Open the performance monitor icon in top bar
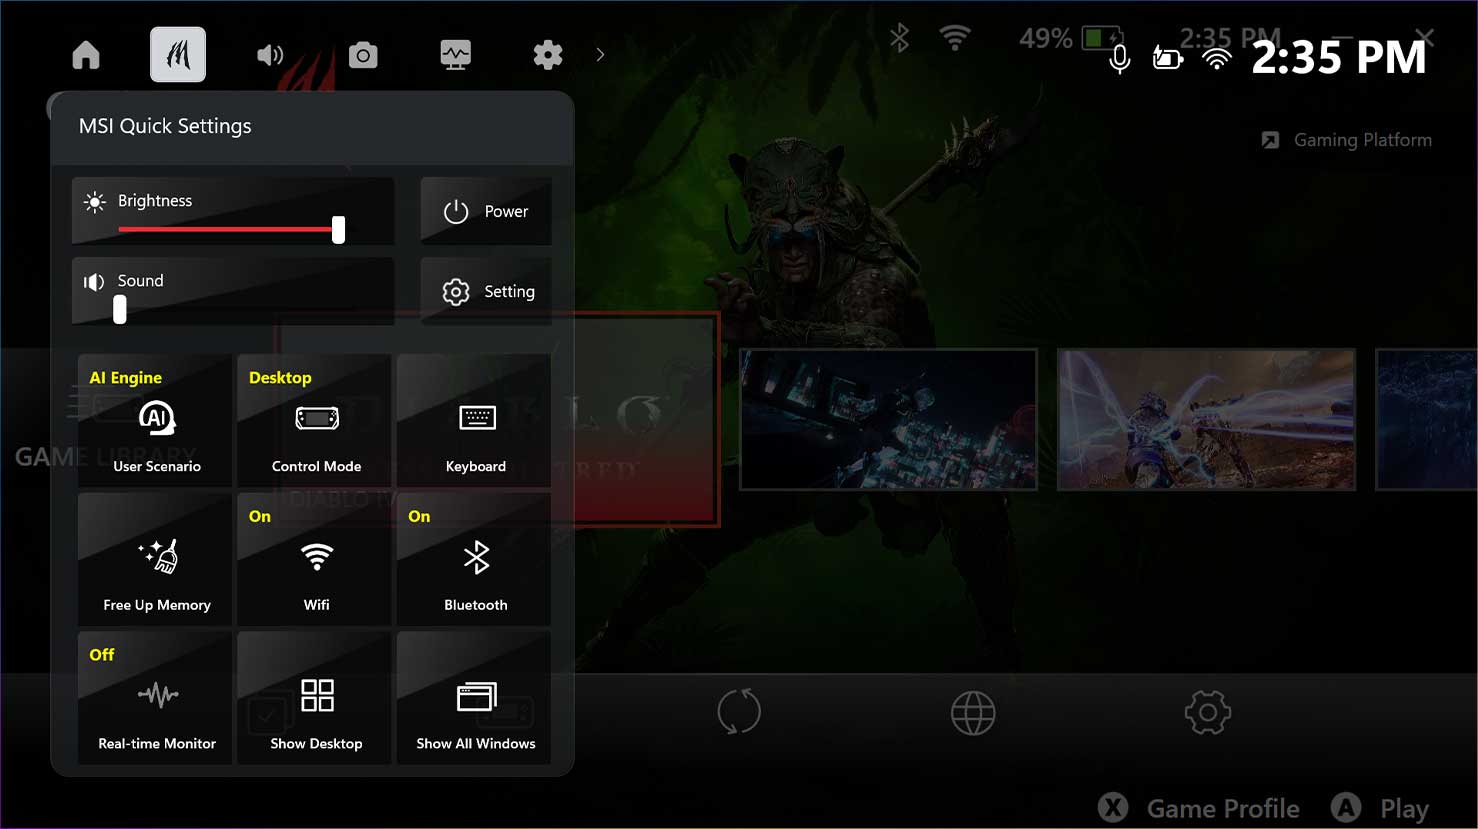The width and height of the screenshot is (1478, 829). point(454,55)
